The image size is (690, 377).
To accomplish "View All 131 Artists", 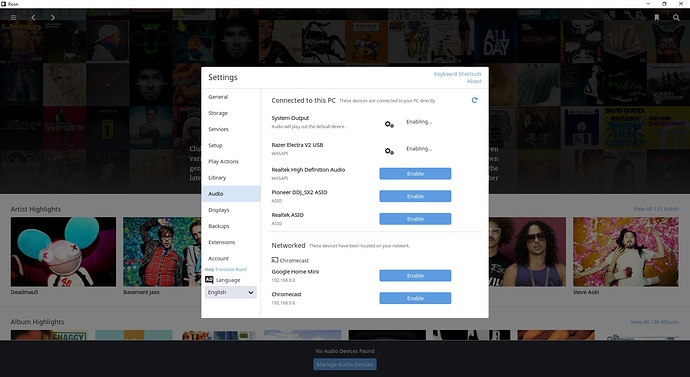I will (x=656, y=209).
